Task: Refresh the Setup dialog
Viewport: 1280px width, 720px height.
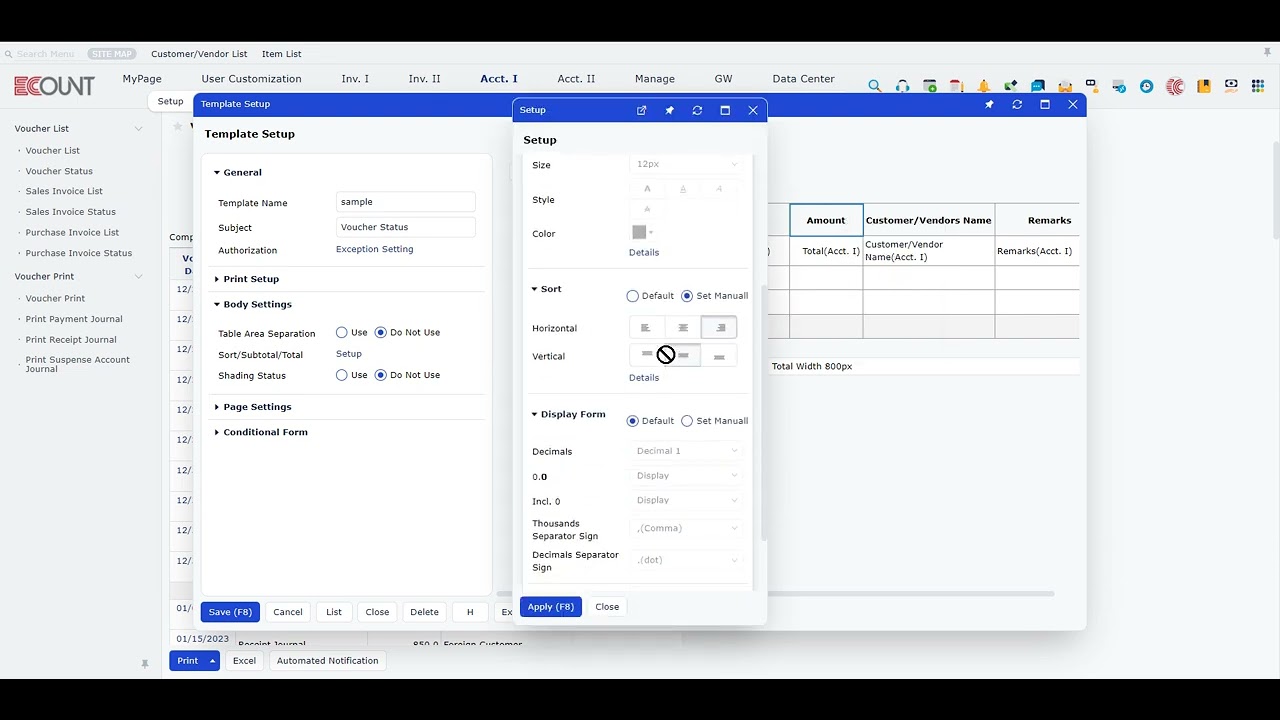Action: point(697,110)
